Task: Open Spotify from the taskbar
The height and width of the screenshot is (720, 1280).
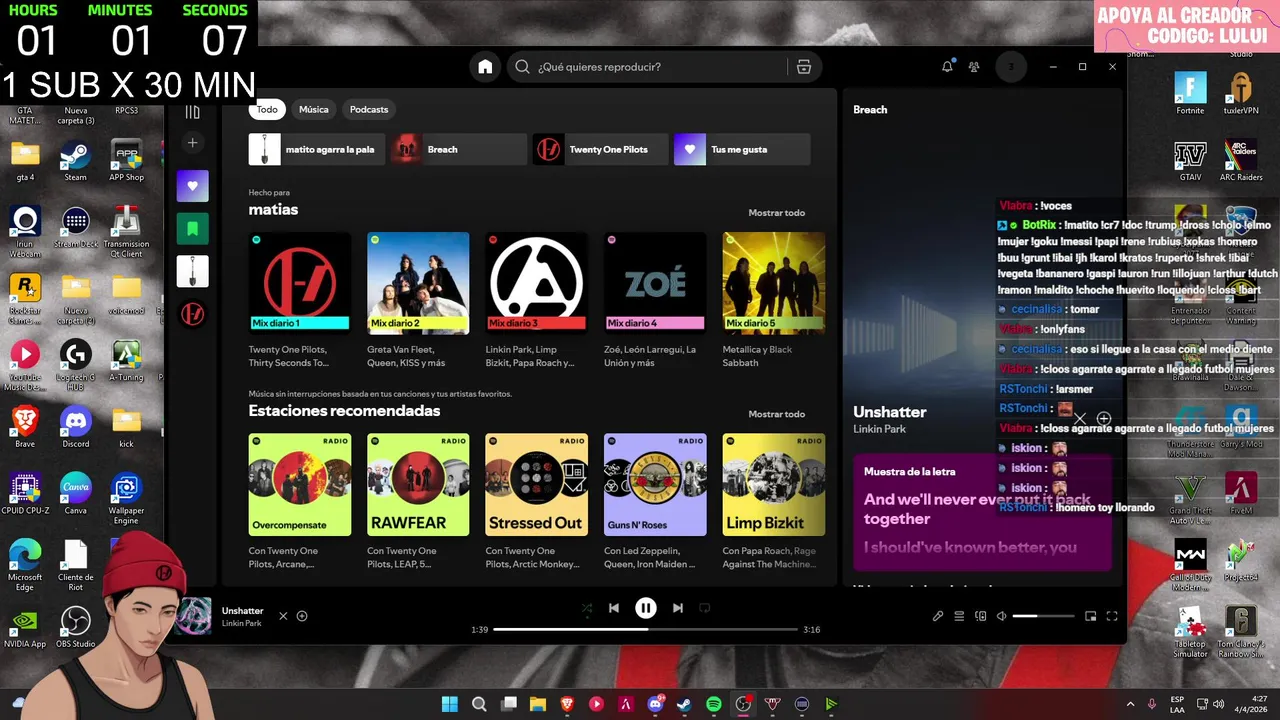Action: point(714,704)
